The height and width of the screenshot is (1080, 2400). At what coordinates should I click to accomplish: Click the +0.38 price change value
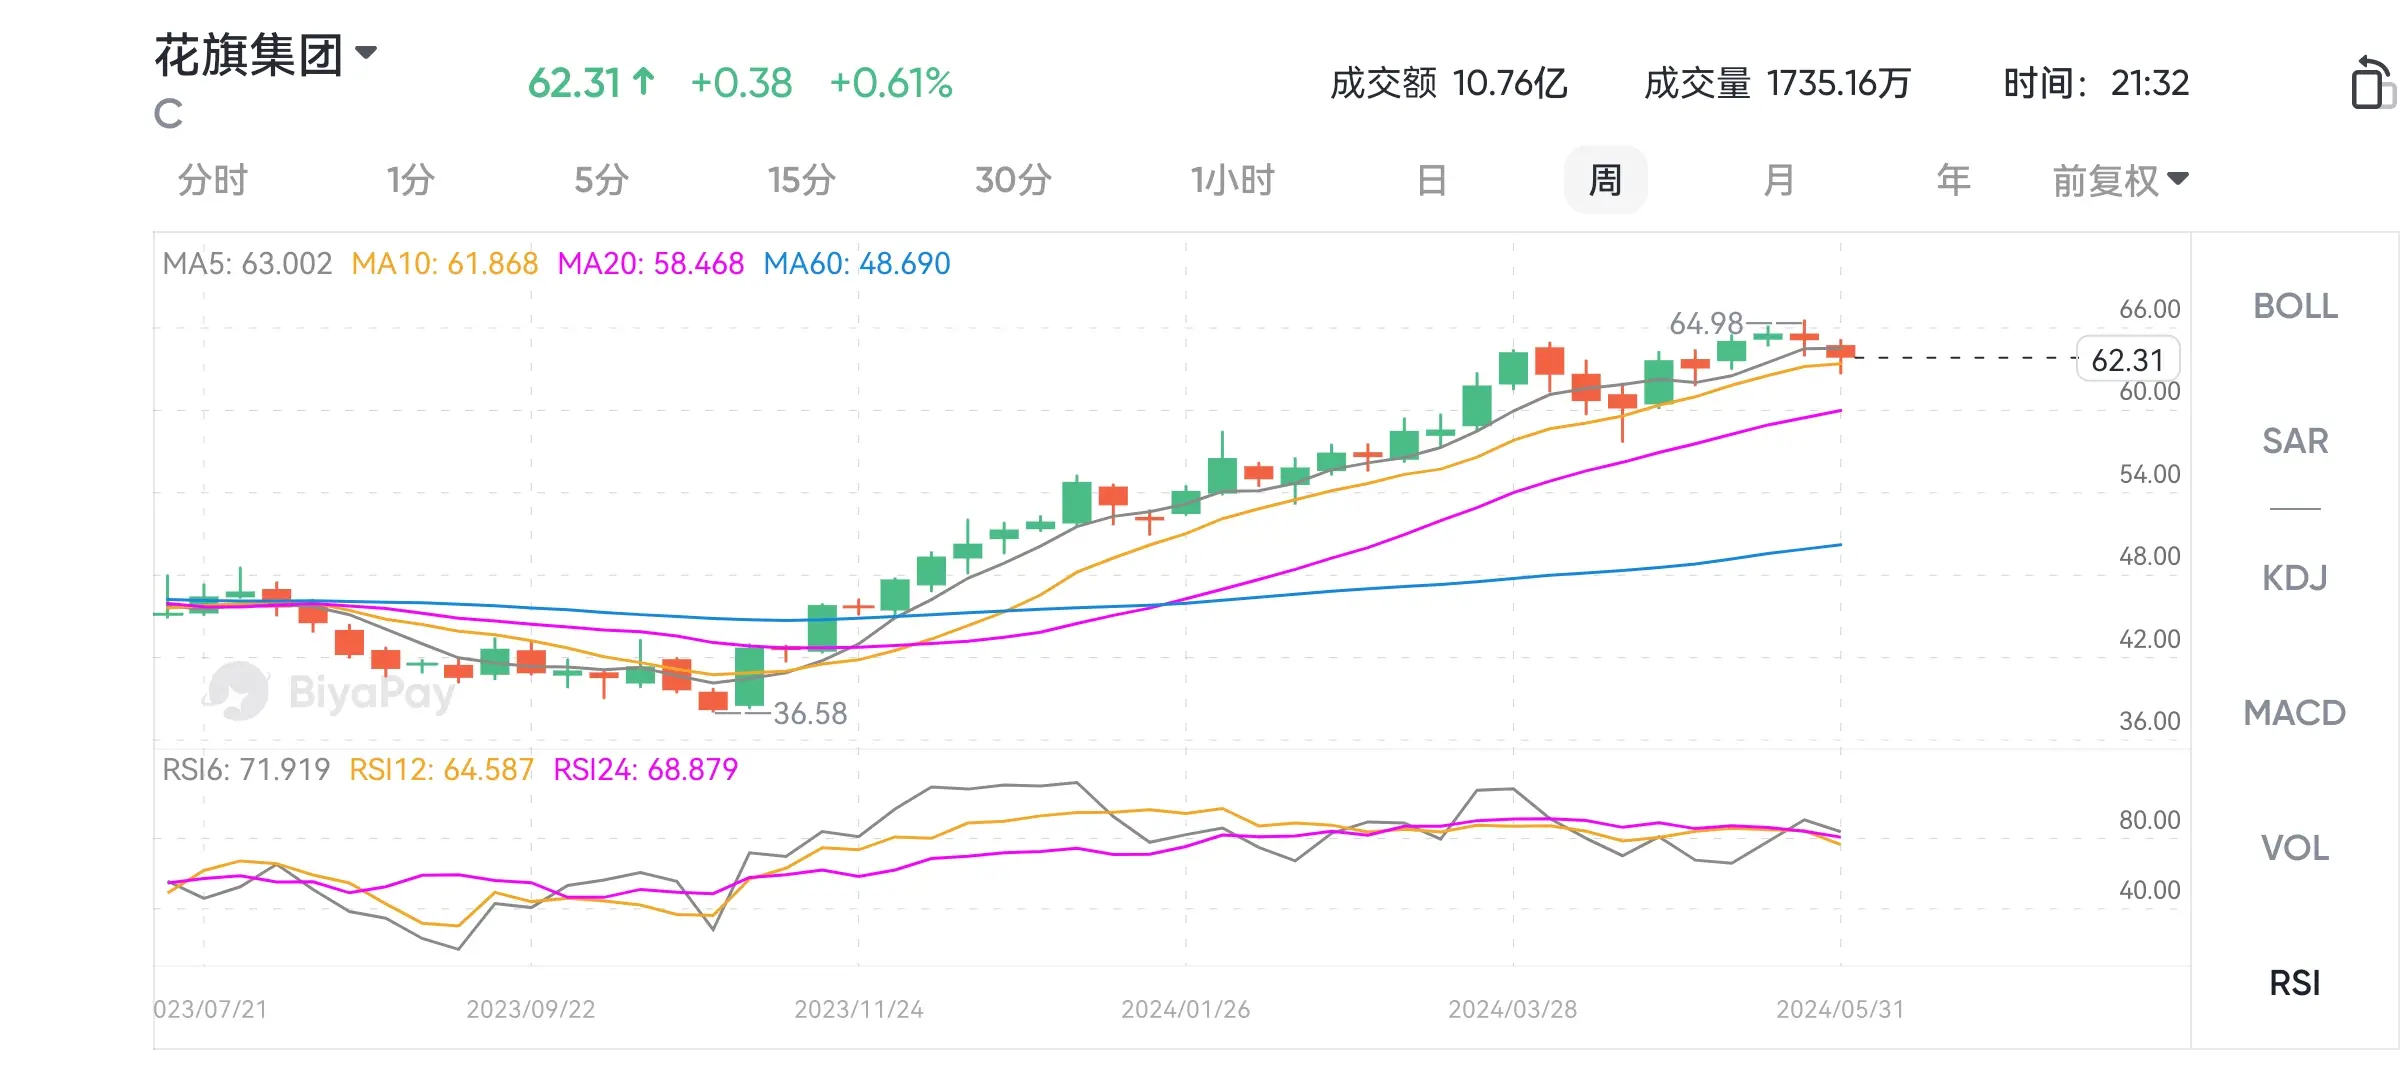[x=741, y=83]
